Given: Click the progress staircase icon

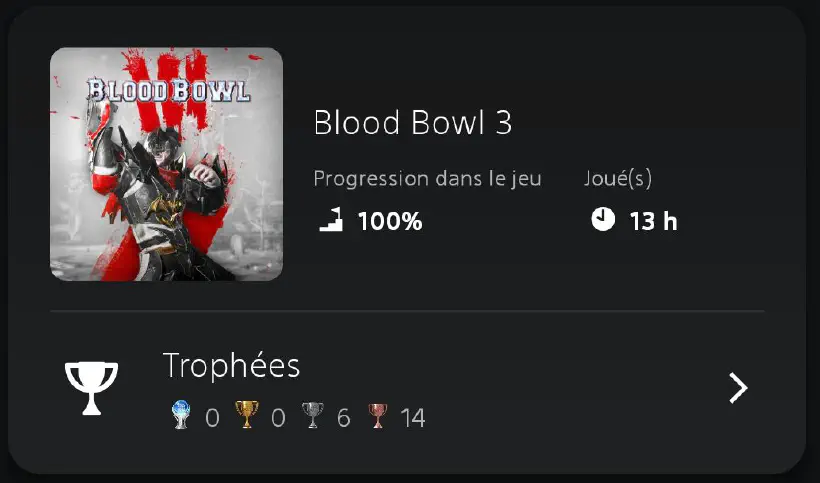Looking at the screenshot, I should [331, 220].
